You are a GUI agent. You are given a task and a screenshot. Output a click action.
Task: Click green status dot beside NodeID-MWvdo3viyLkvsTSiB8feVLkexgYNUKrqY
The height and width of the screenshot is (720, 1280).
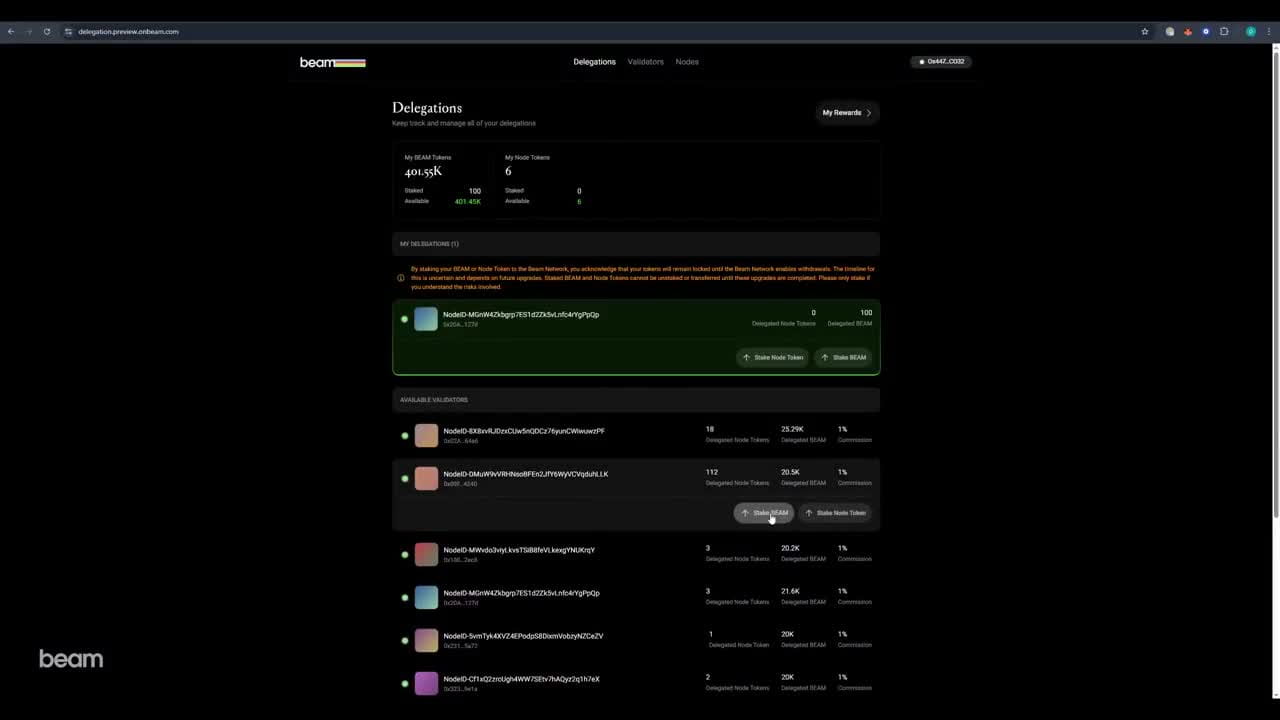pyautogui.click(x=404, y=554)
